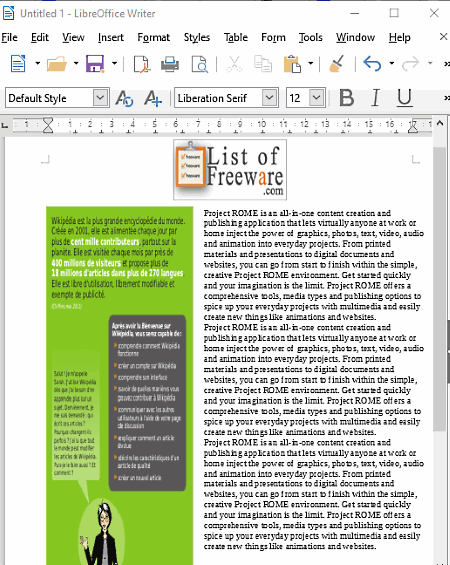Viewport: 450px width, 565px height.
Task: Open the Tools menu
Action: 311,37
